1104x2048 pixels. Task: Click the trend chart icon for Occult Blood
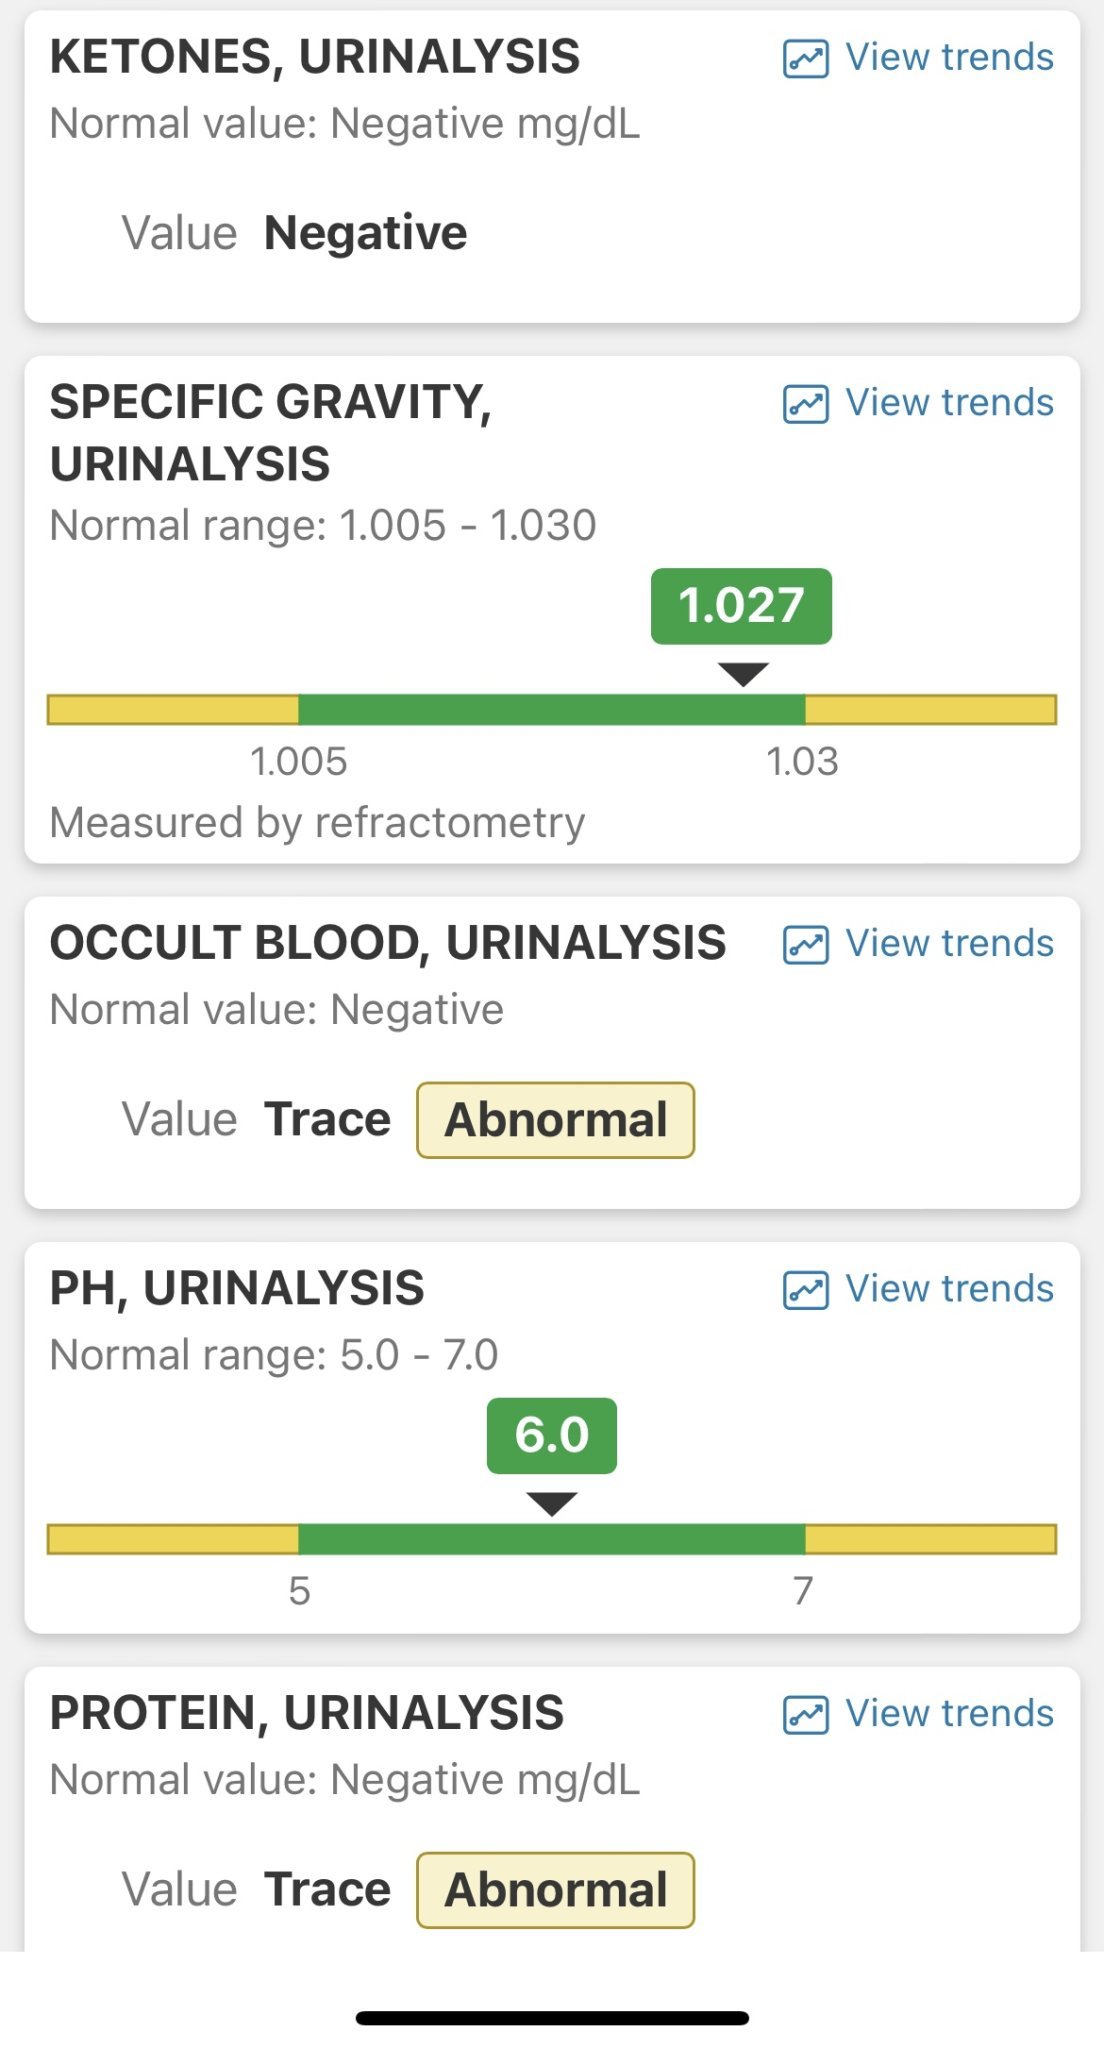[x=805, y=945]
